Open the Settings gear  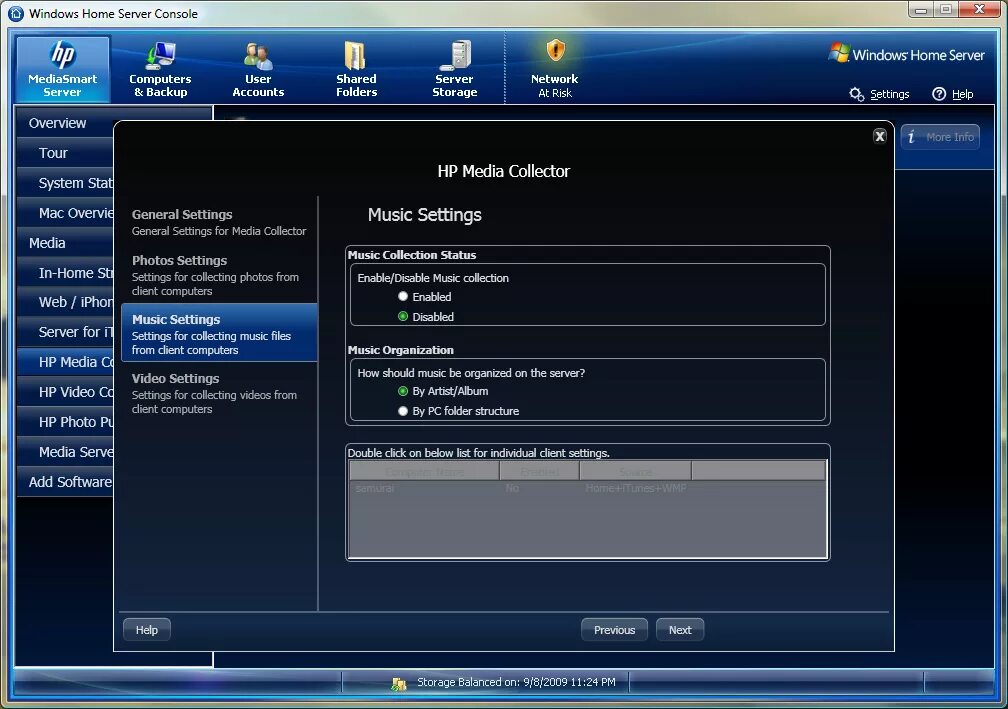[880, 94]
